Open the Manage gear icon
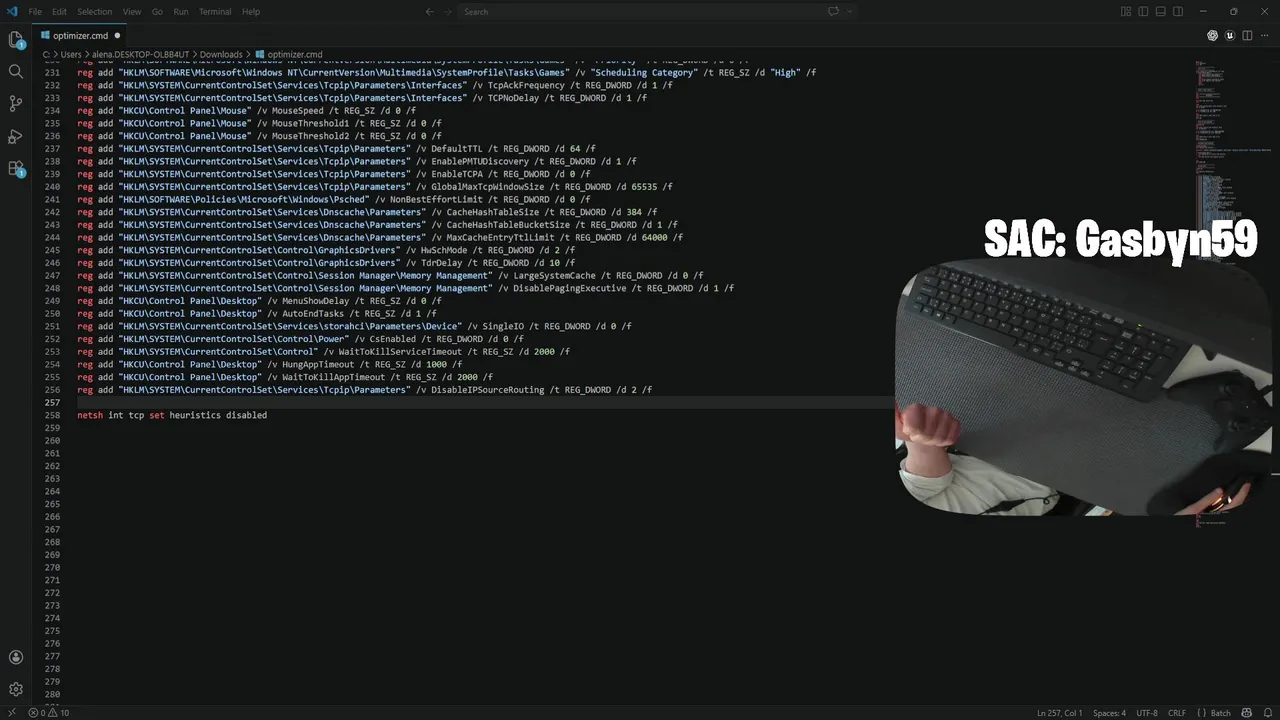The height and width of the screenshot is (720, 1280). [x=16, y=689]
